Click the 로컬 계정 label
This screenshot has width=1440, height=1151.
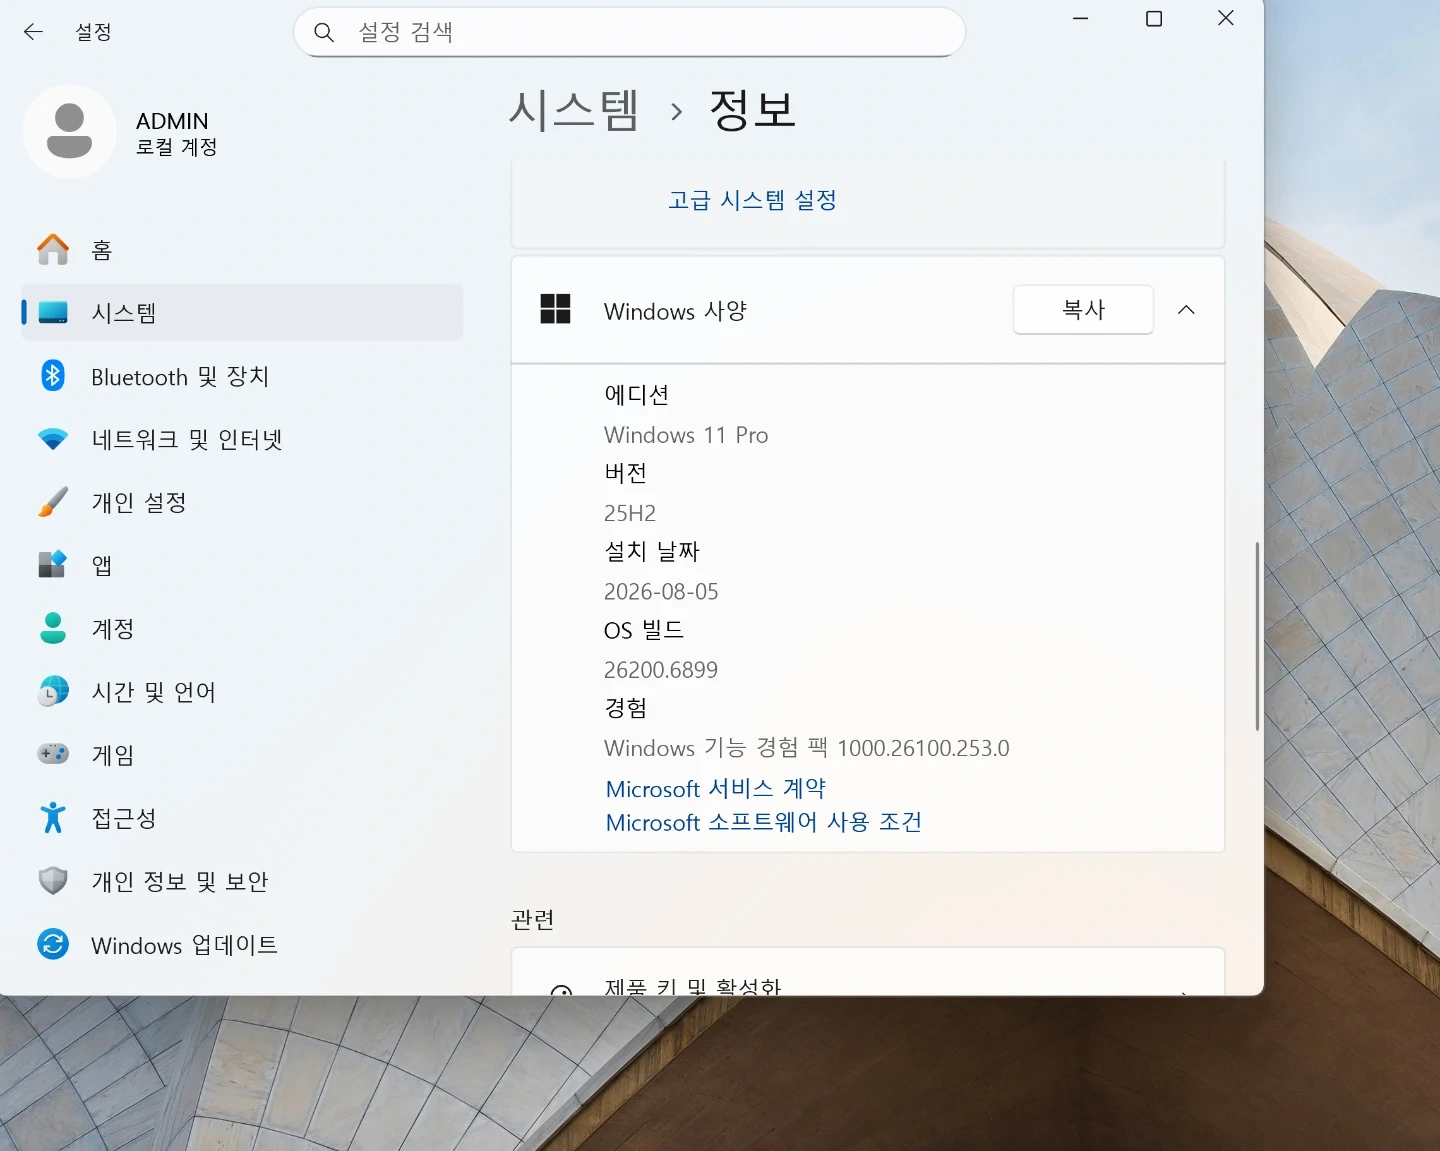pyautogui.click(x=177, y=147)
